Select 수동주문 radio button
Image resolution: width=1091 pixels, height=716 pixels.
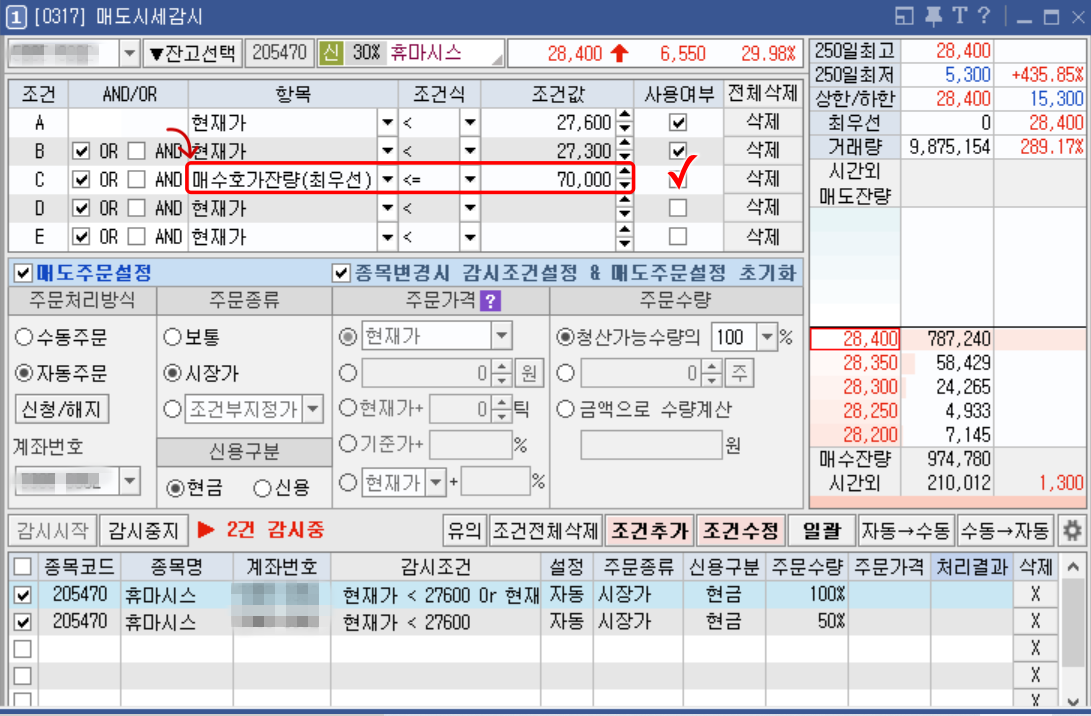(x=24, y=337)
